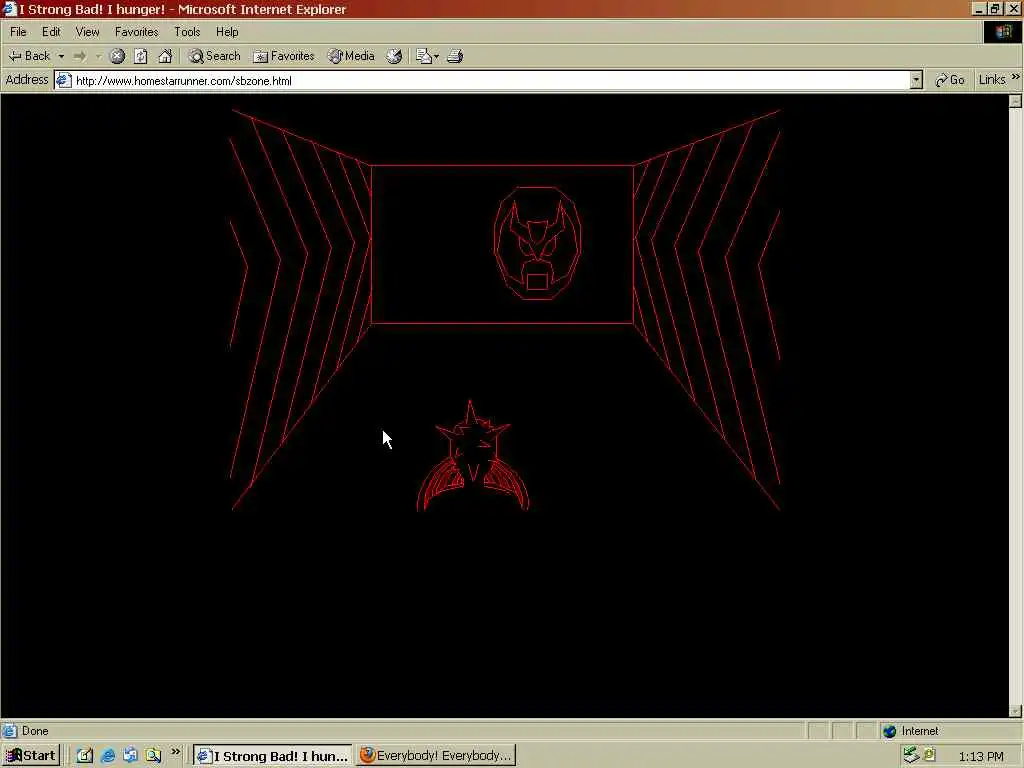1024x768 pixels.
Task: Open the Edit menu
Action: 51,31
